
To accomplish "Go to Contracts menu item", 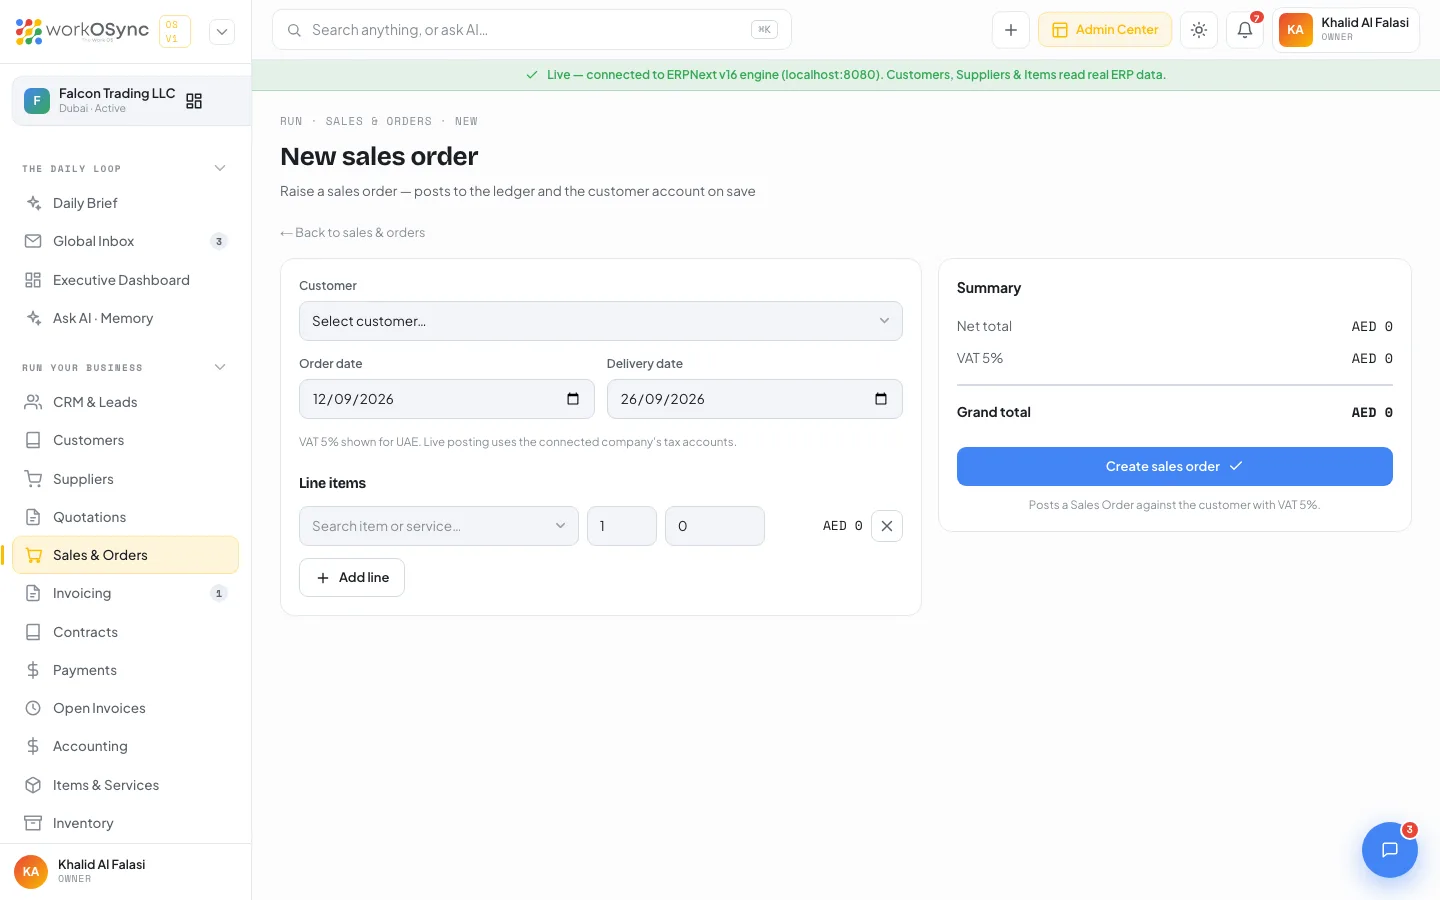I will click(125, 632).
